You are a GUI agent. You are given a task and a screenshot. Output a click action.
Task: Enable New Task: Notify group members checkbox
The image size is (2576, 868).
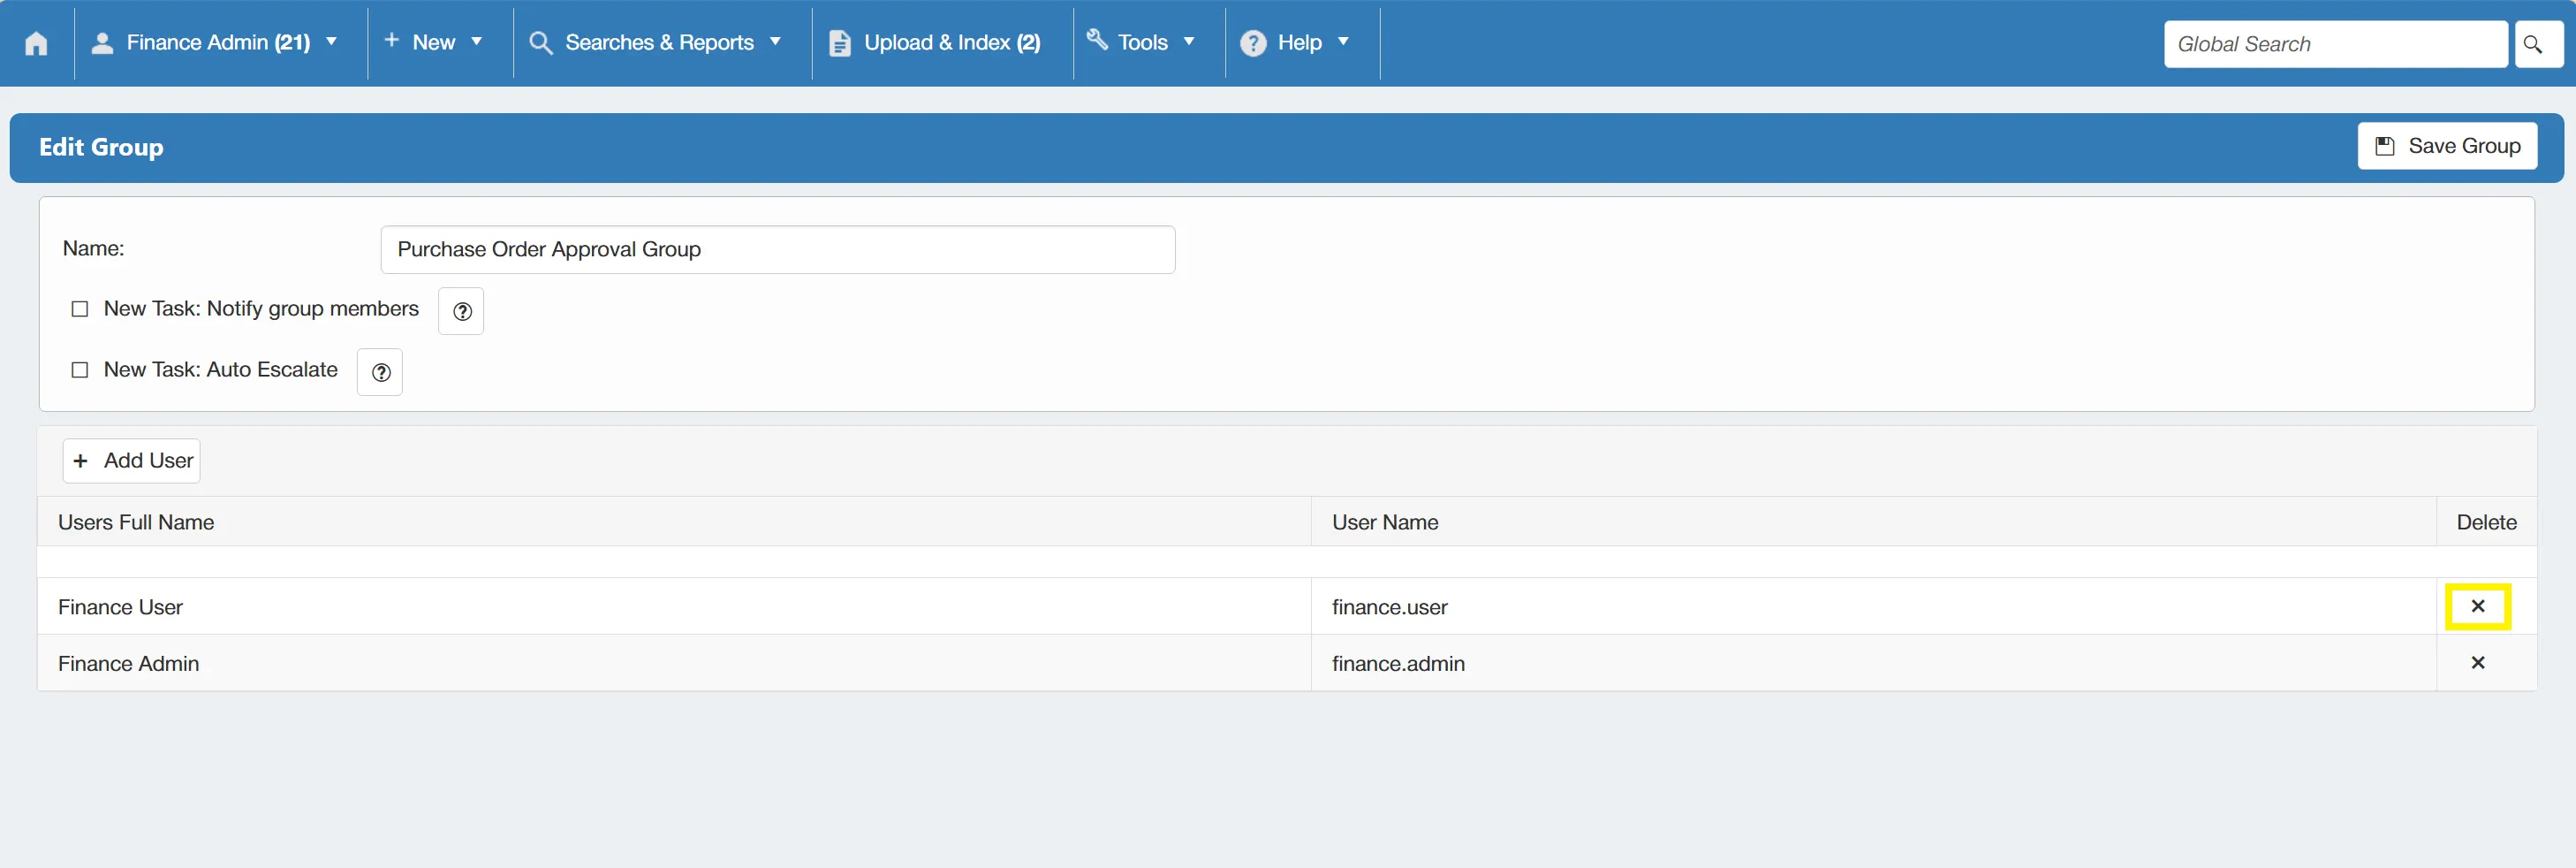tap(80, 309)
